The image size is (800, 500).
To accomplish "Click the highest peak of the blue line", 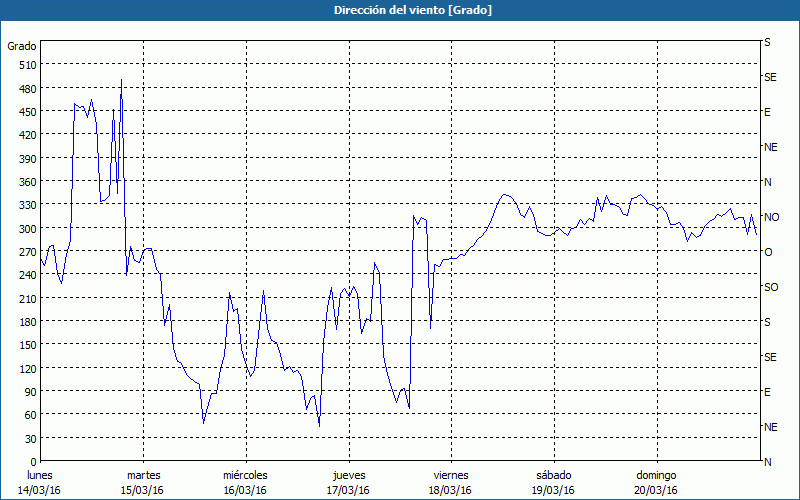I will pyautogui.click(x=121, y=81).
